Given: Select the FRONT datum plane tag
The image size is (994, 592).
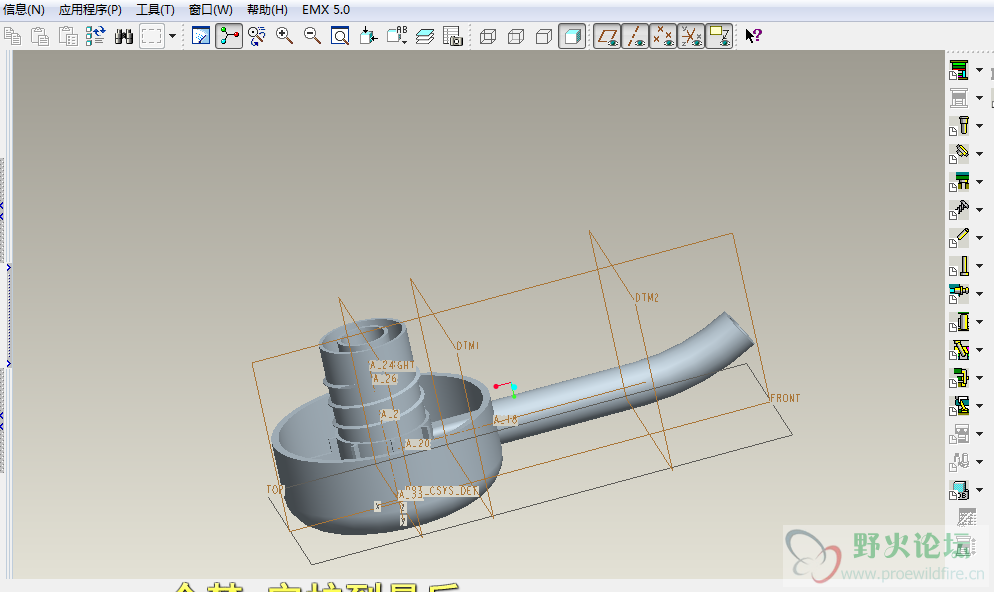Looking at the screenshot, I should click(785, 398).
